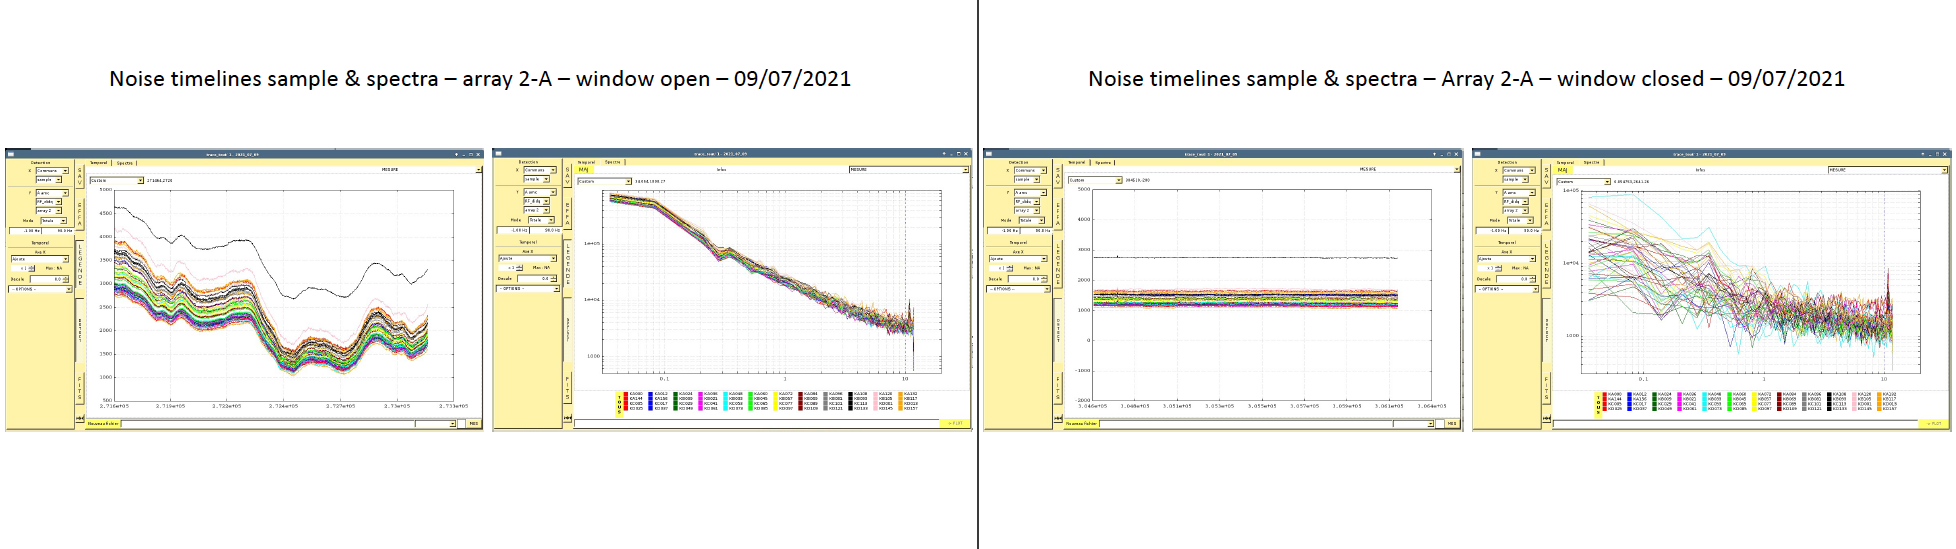Viewport: 1956px width, 549px height.
Task: Toggle cyan KA048 legend entry in window-open spectrum
Action: (726, 394)
